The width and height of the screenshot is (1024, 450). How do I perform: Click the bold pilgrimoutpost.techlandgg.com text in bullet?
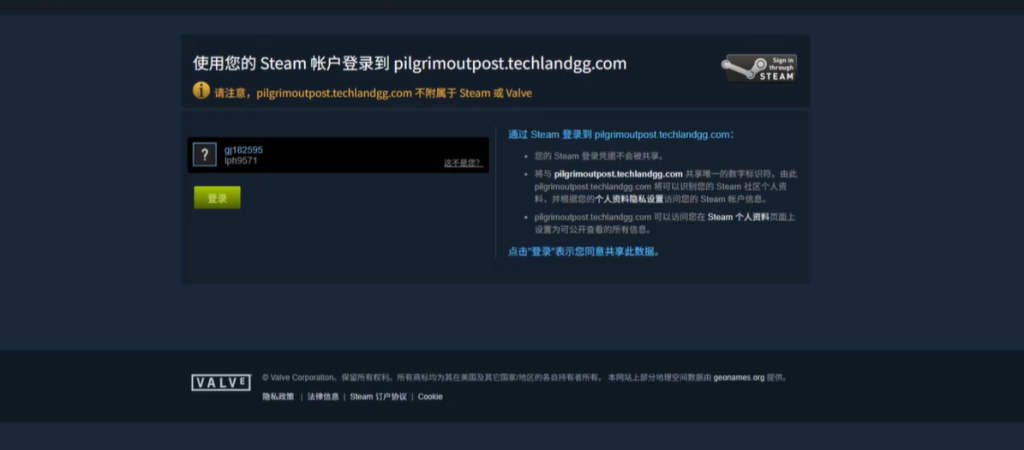618,174
